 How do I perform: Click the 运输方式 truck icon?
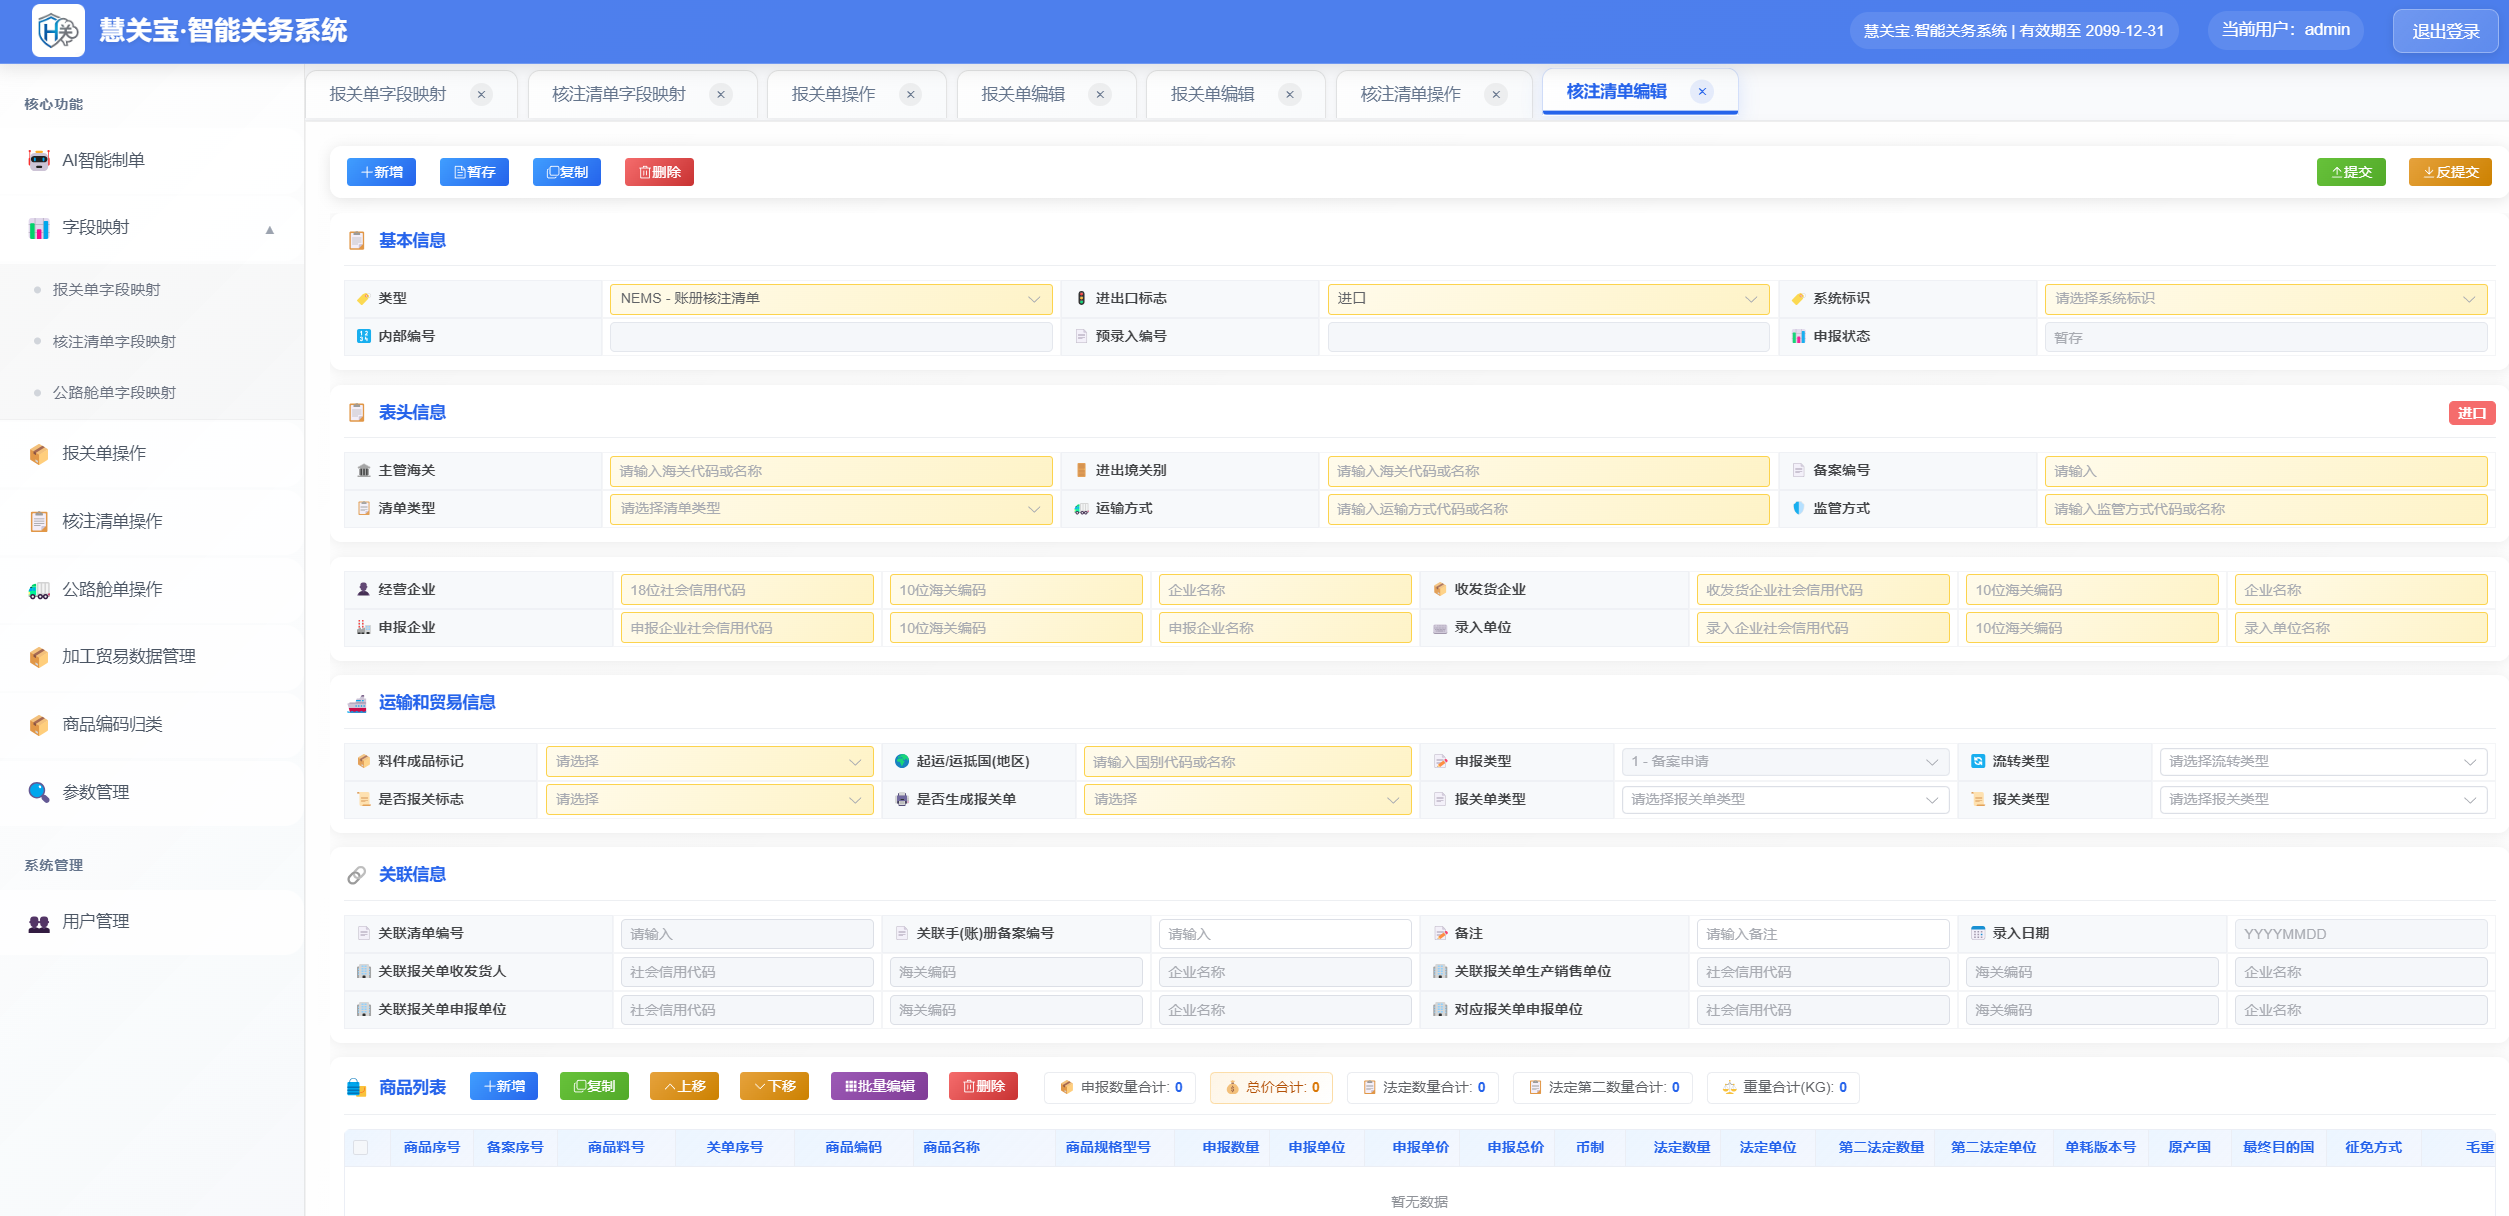tap(1081, 508)
